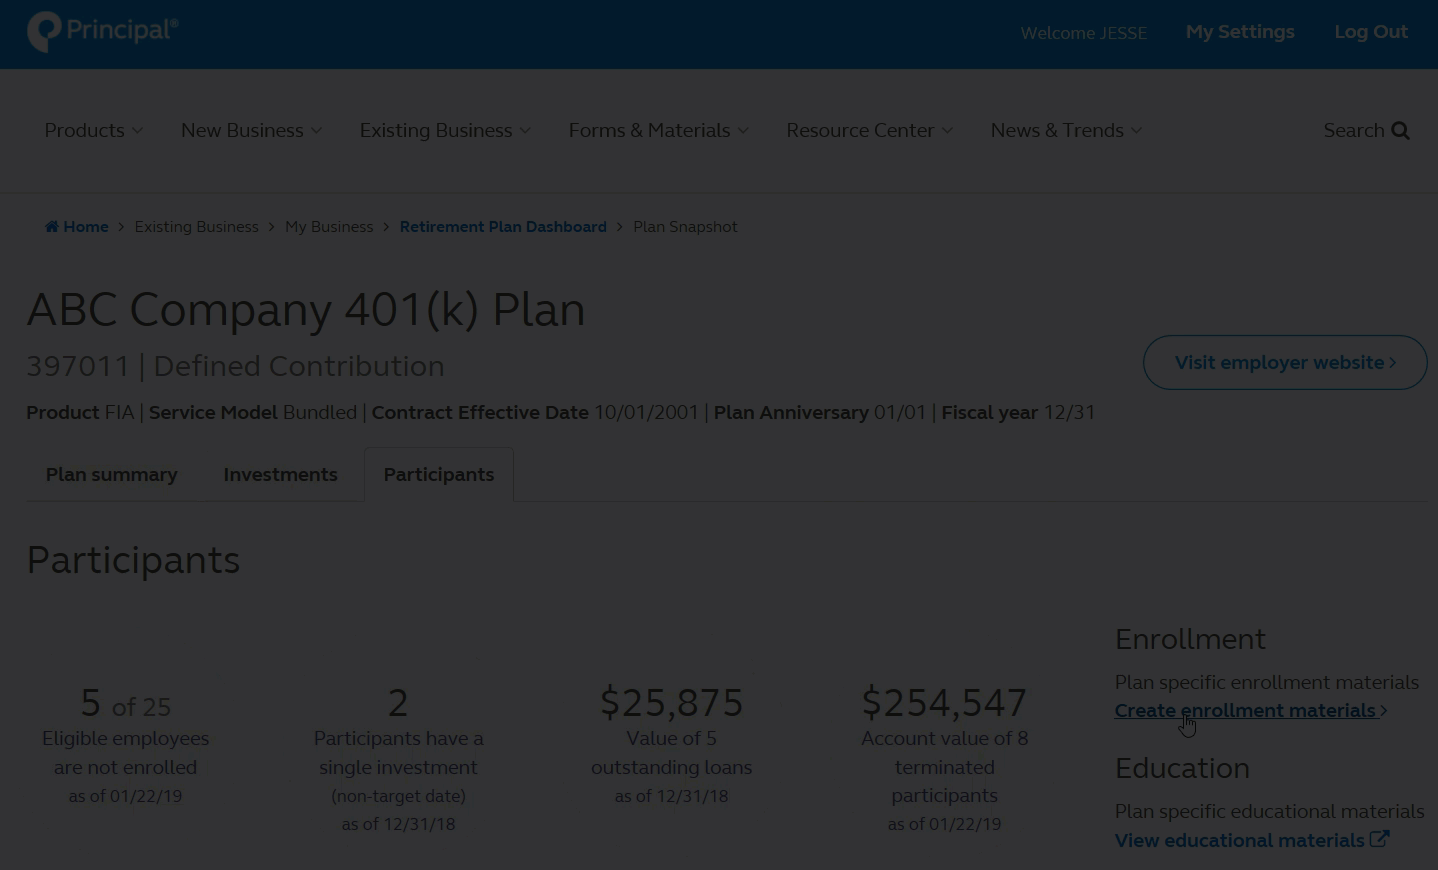Open the New Business dropdown

251,131
